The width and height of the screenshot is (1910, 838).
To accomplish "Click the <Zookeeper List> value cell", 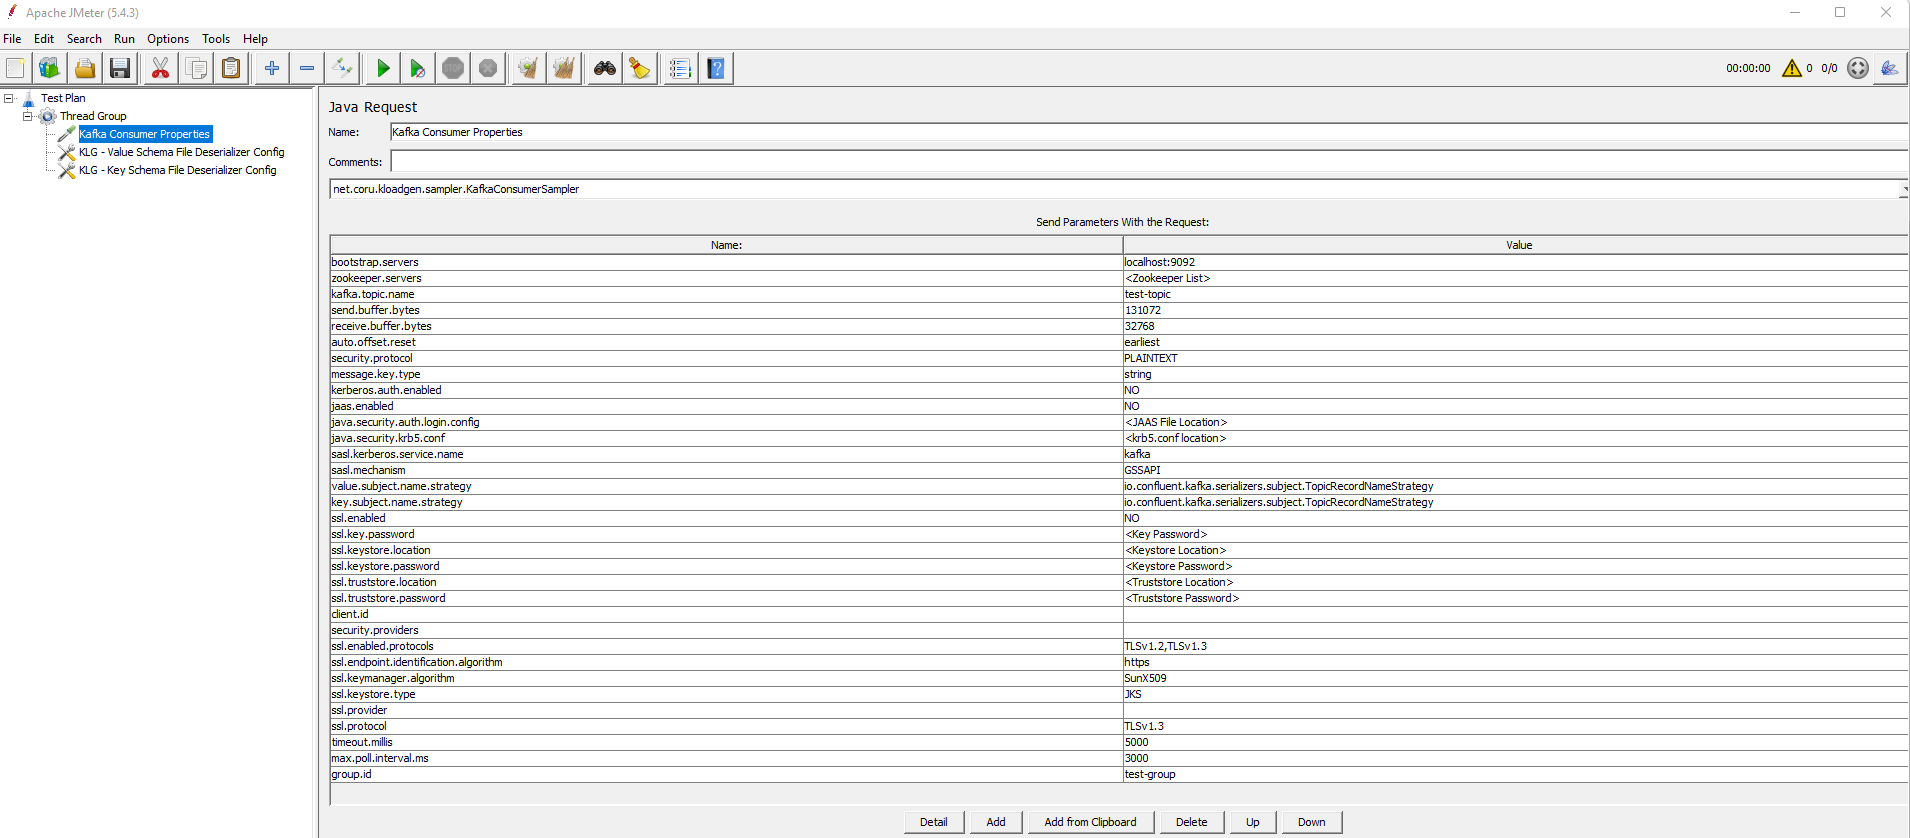I will click(x=1516, y=278).
